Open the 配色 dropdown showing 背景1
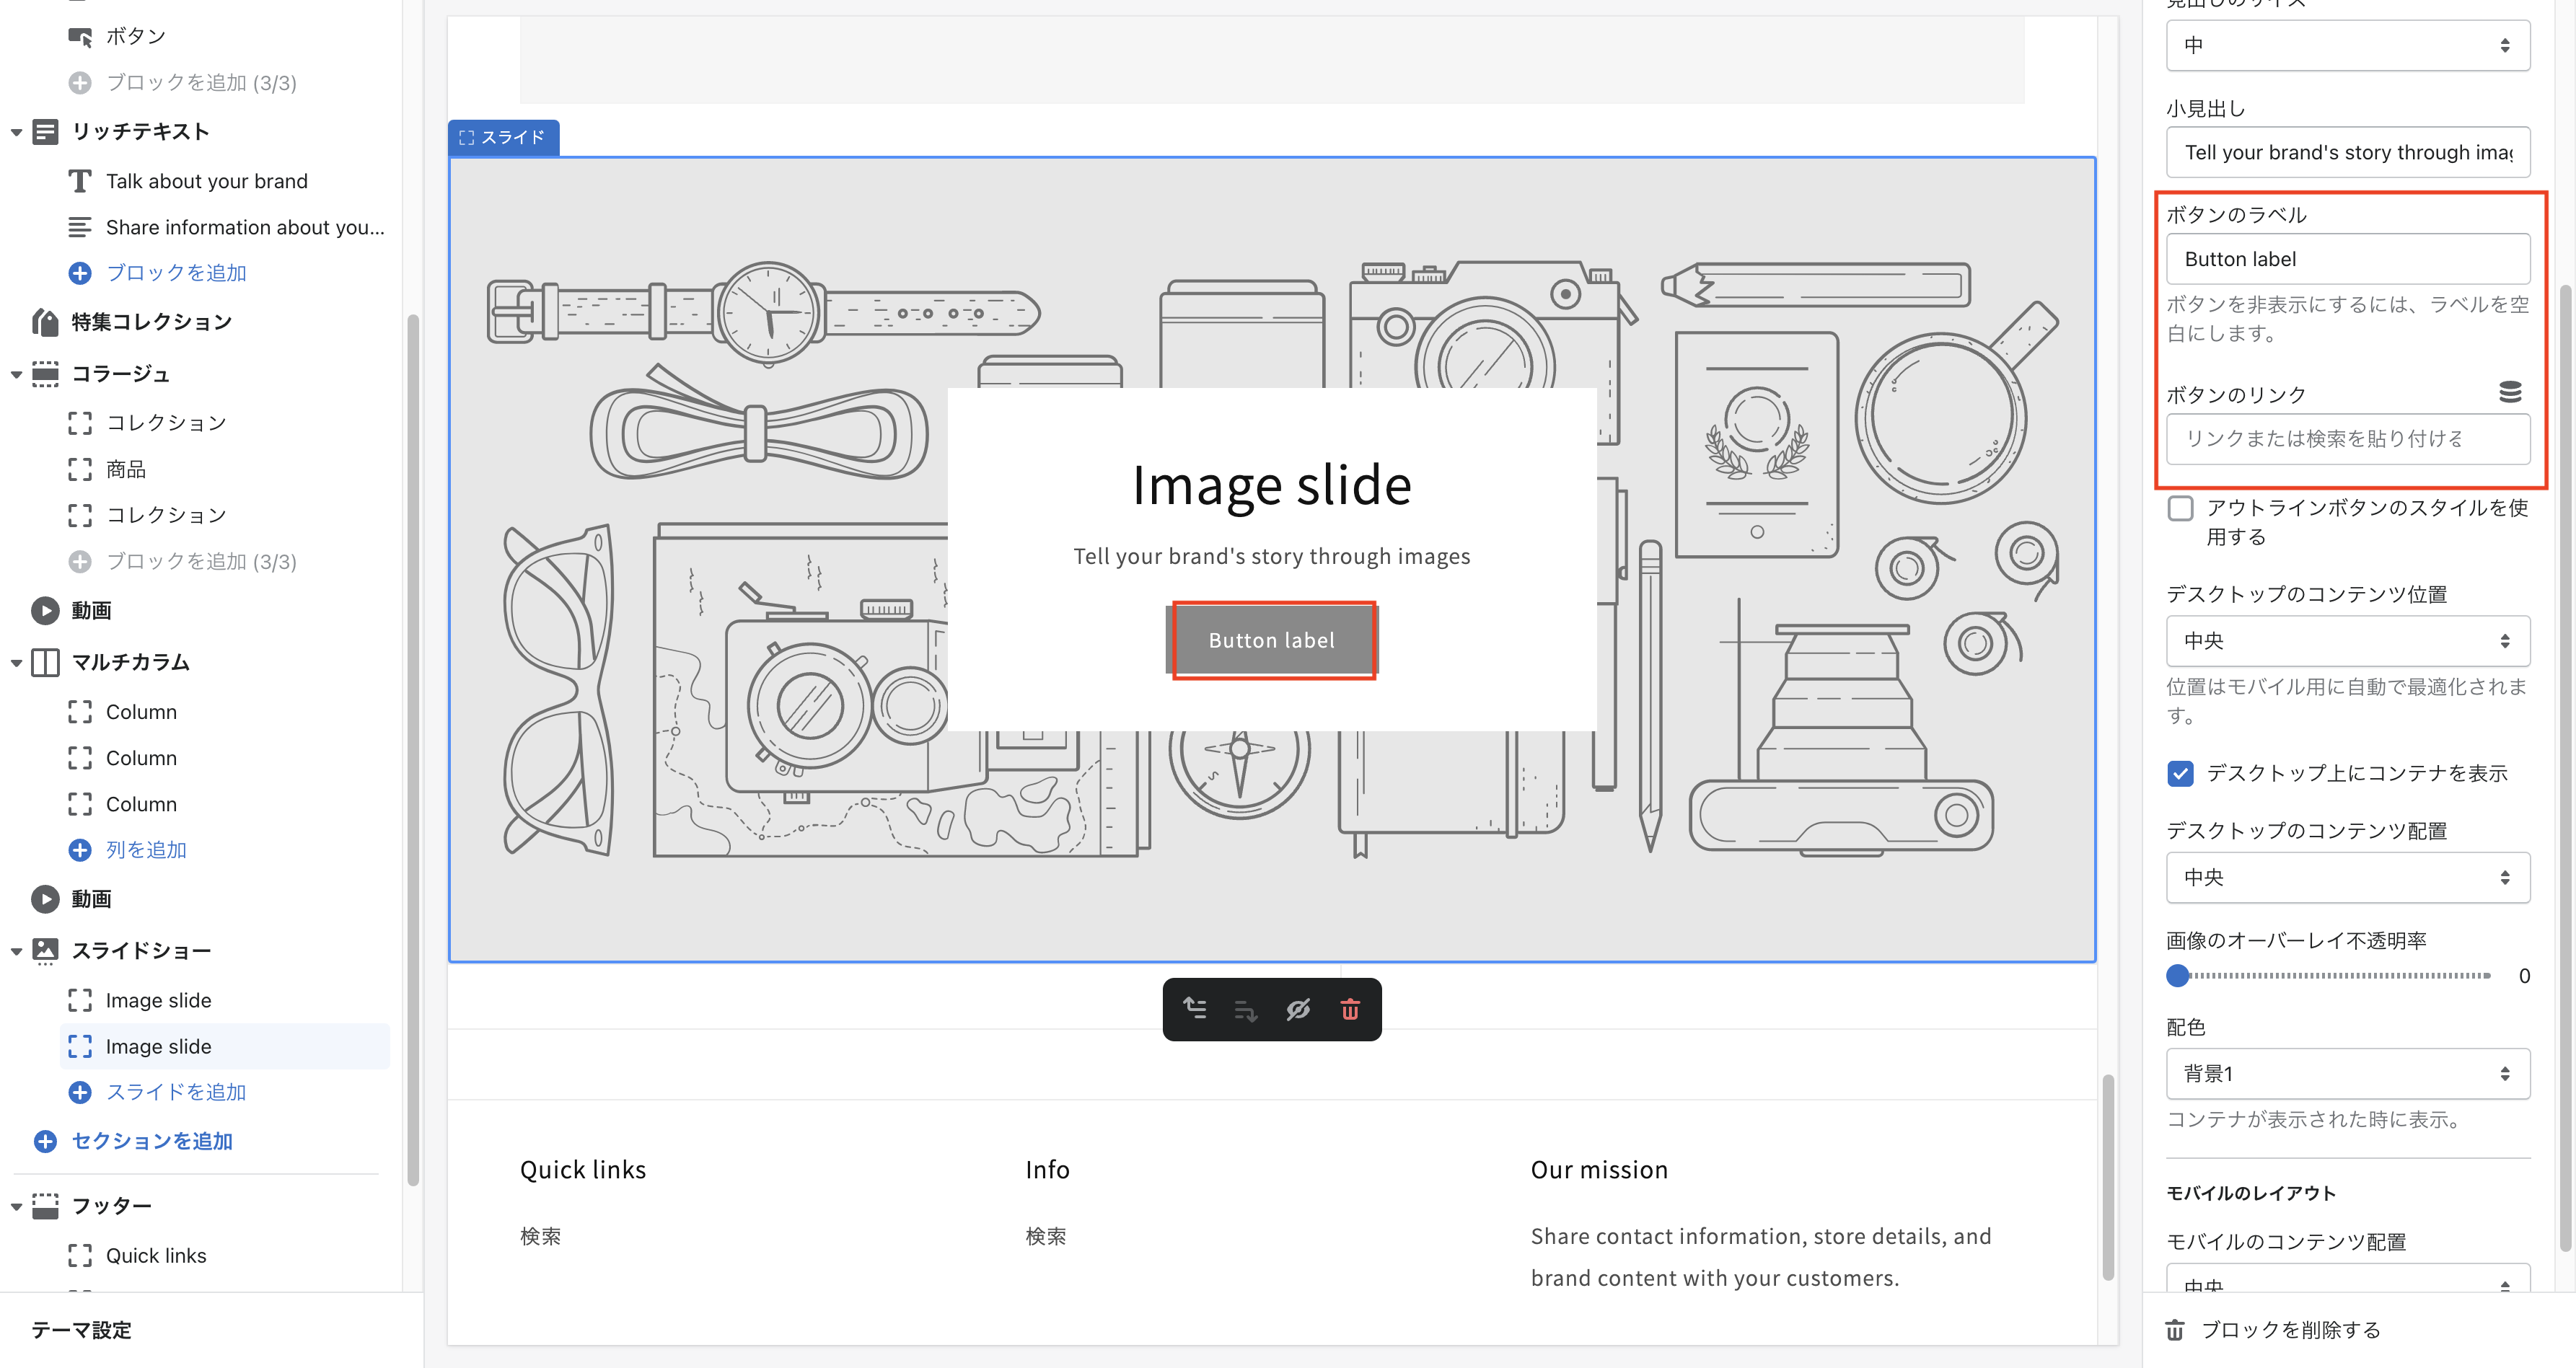This screenshot has width=2576, height=1368. [x=2347, y=1073]
